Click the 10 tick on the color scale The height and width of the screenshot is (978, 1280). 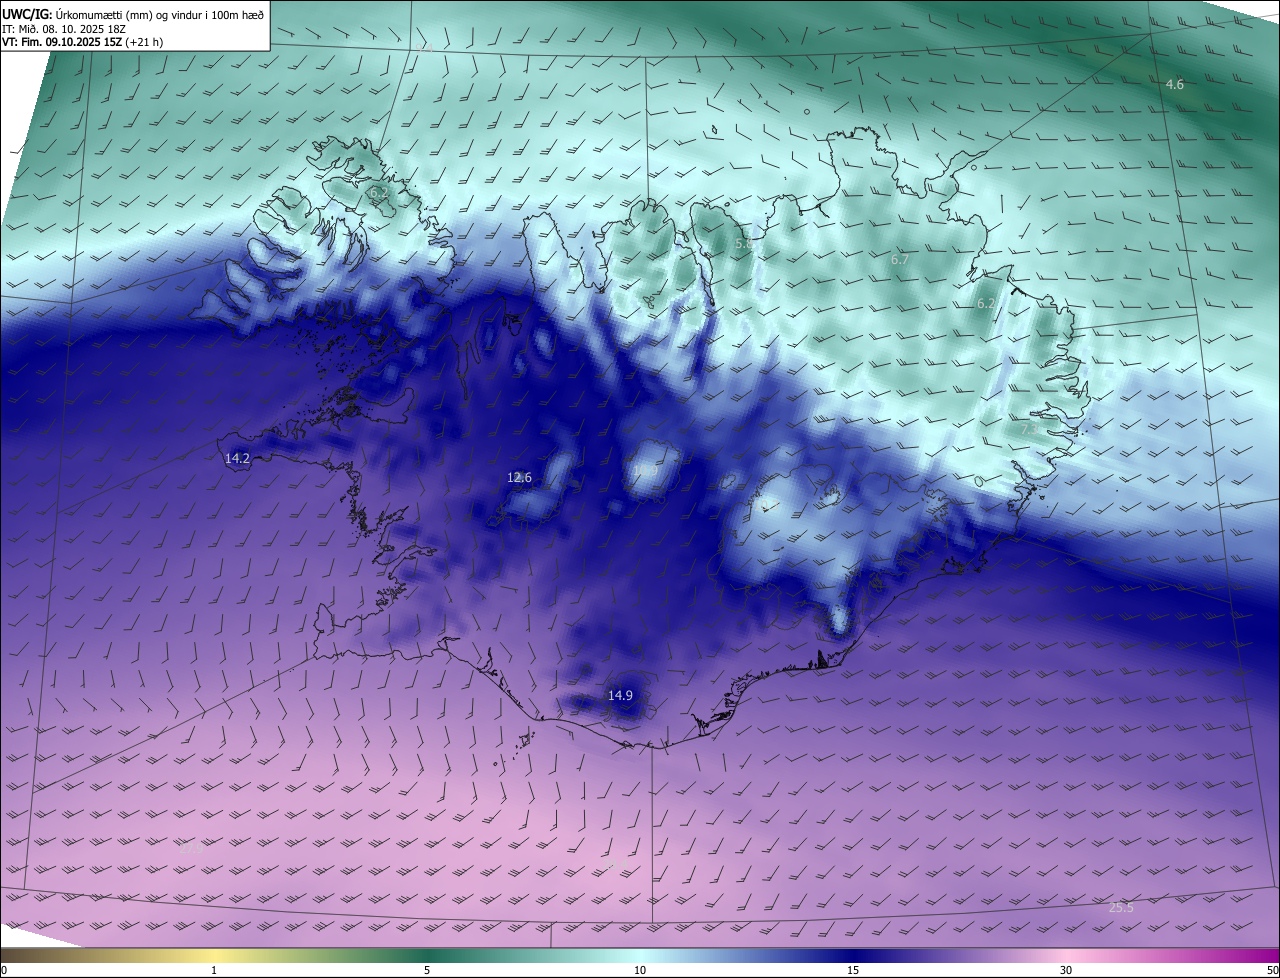[640, 970]
